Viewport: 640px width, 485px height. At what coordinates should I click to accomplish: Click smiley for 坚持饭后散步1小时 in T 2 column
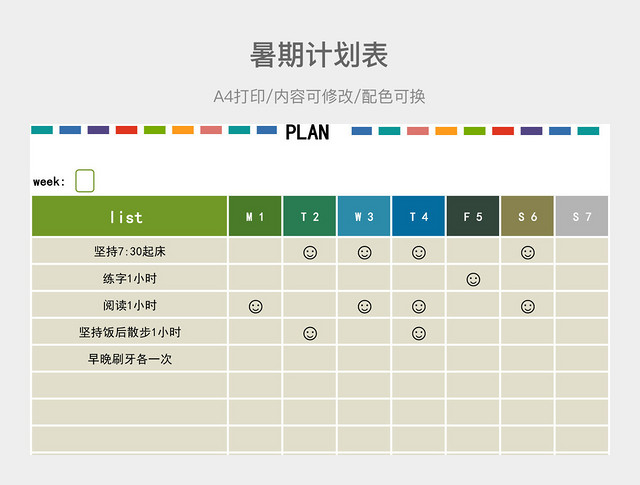pos(310,333)
